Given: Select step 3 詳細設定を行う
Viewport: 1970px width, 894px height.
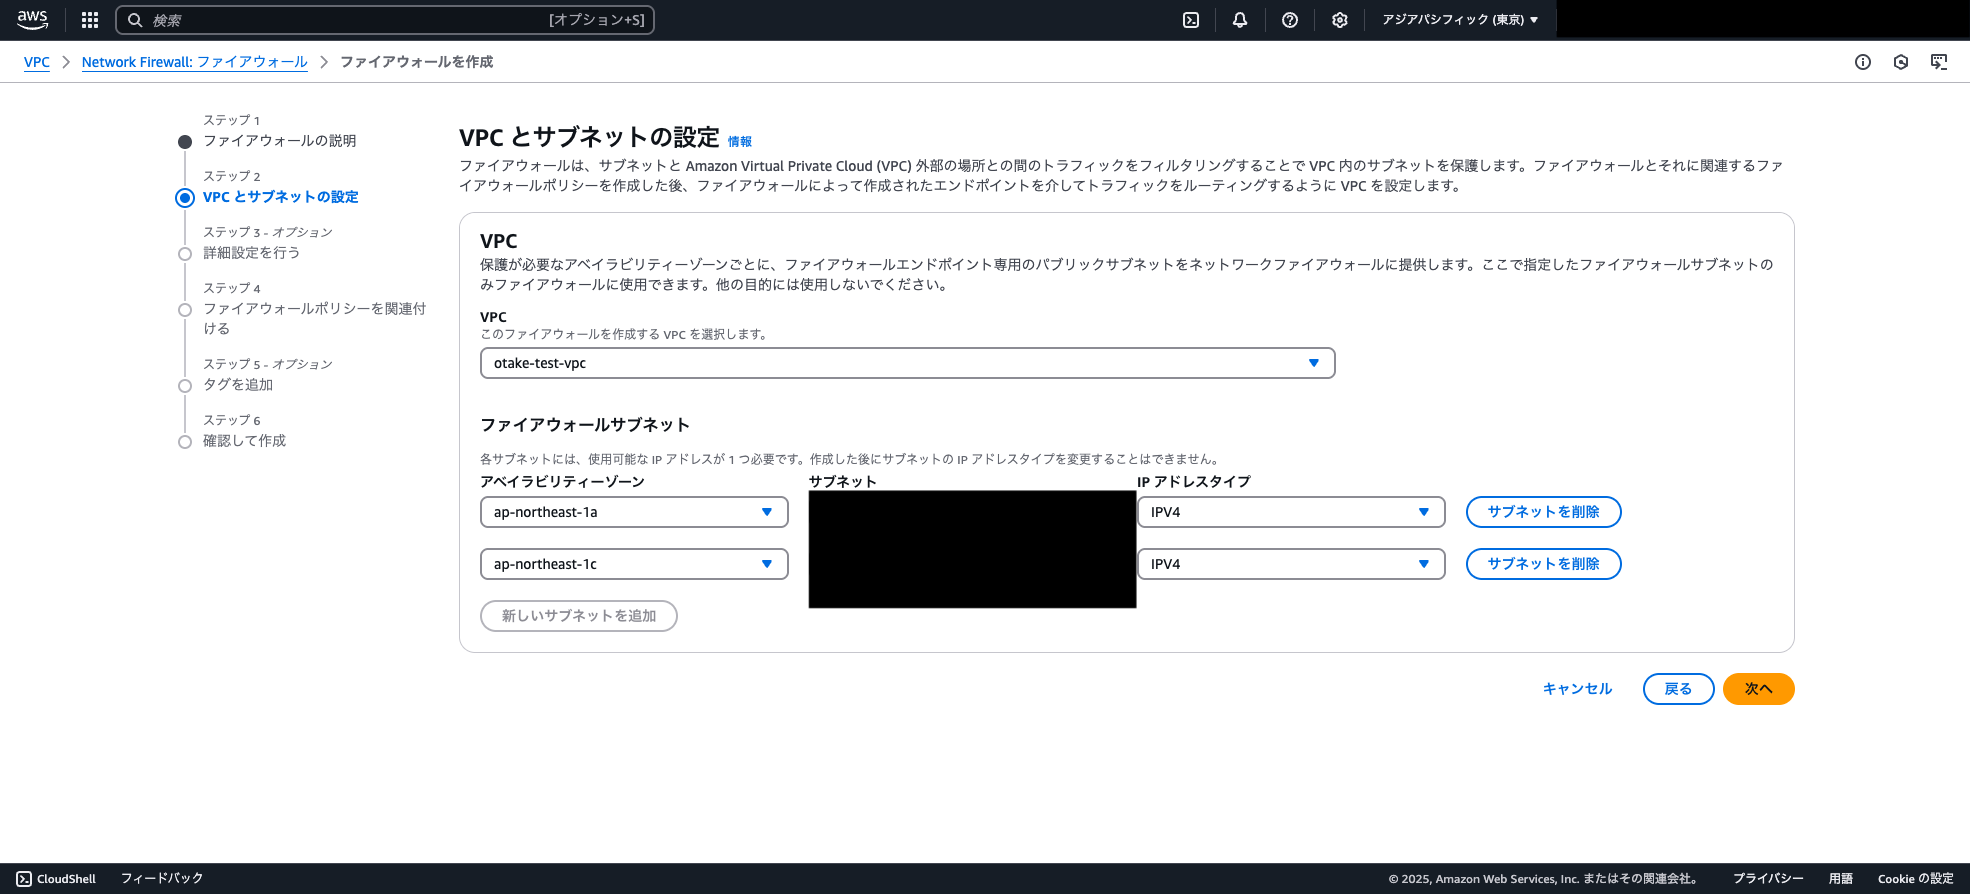Looking at the screenshot, I should [x=252, y=253].
